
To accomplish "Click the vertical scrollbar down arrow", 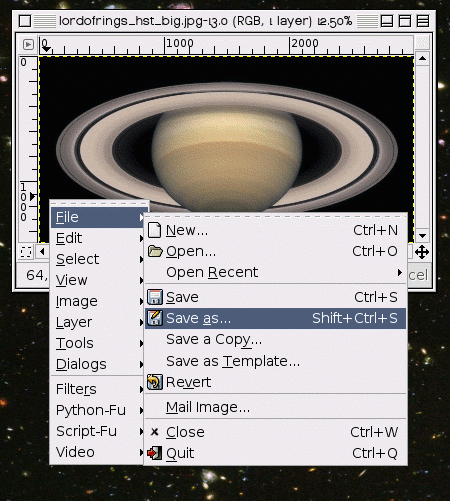I will (x=422, y=236).
